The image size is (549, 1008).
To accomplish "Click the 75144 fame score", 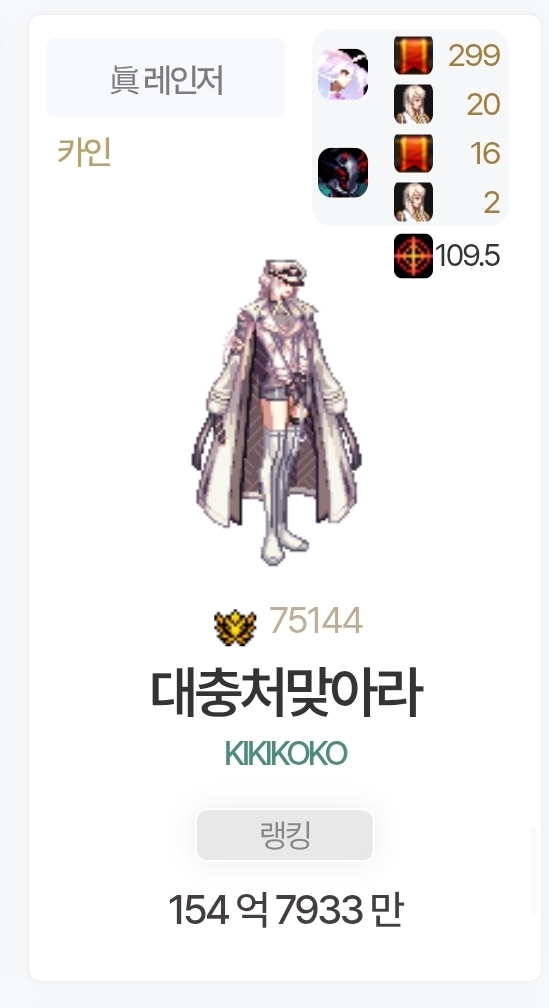I will pos(316,621).
